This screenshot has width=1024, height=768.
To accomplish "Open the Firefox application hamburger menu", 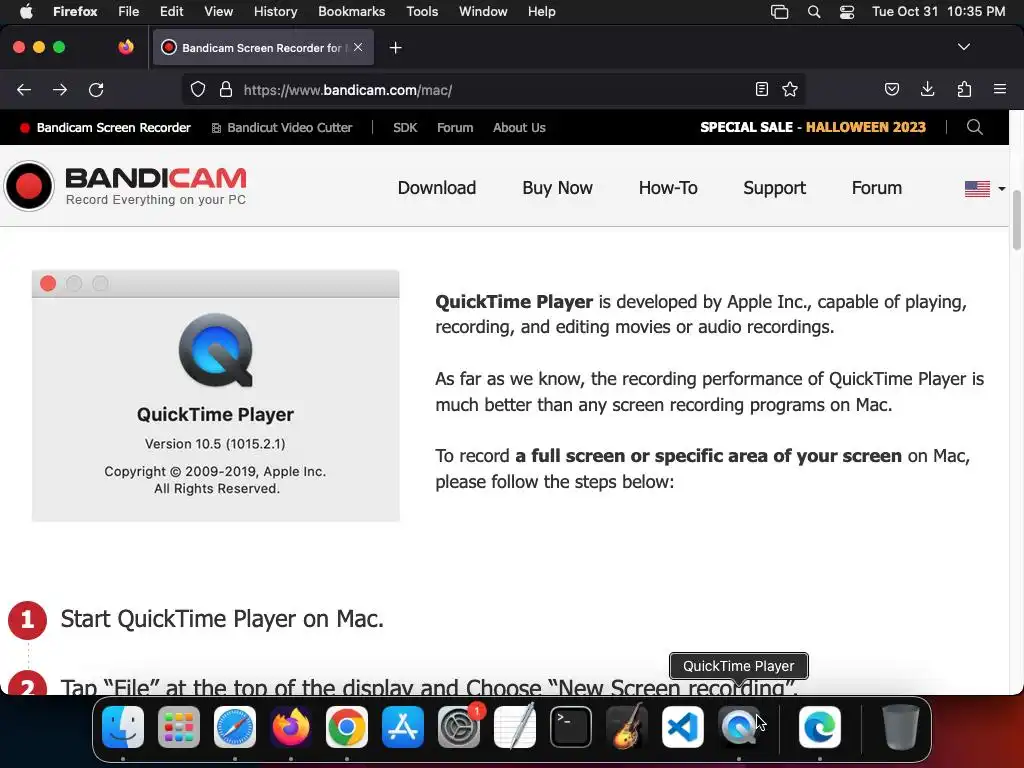I will 1000,89.
